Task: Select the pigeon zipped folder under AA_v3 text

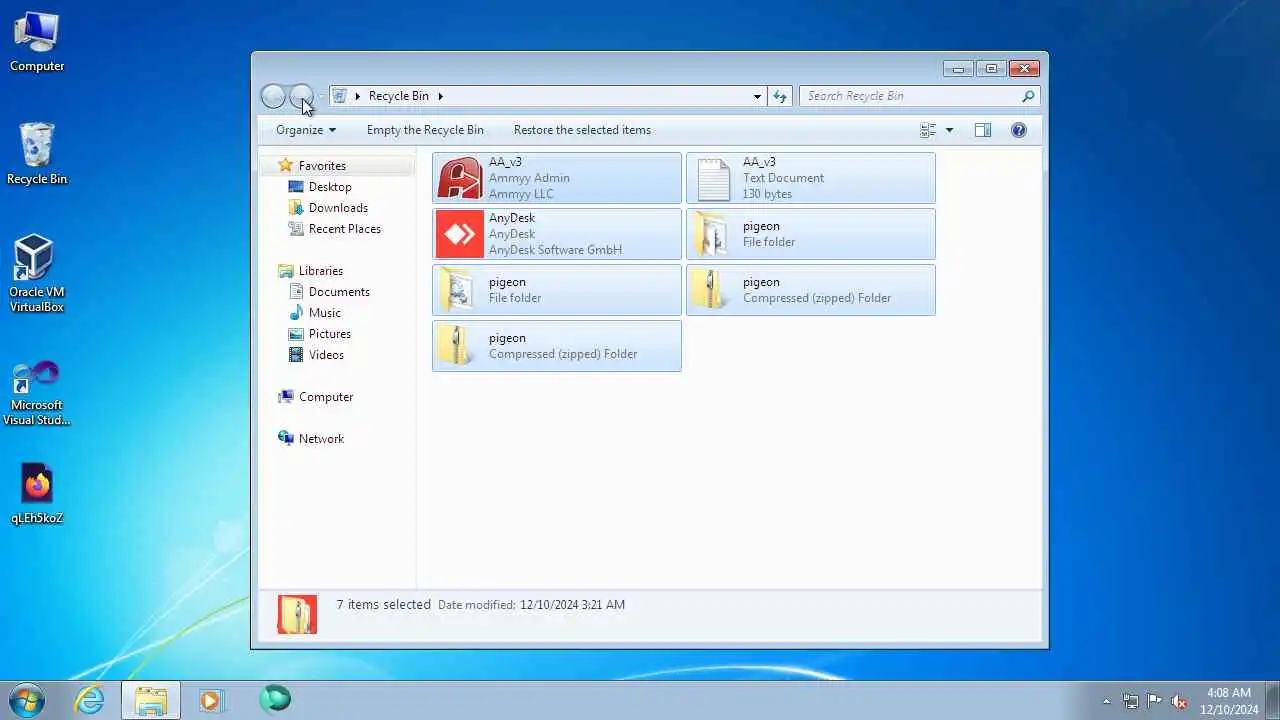Action: coord(811,290)
